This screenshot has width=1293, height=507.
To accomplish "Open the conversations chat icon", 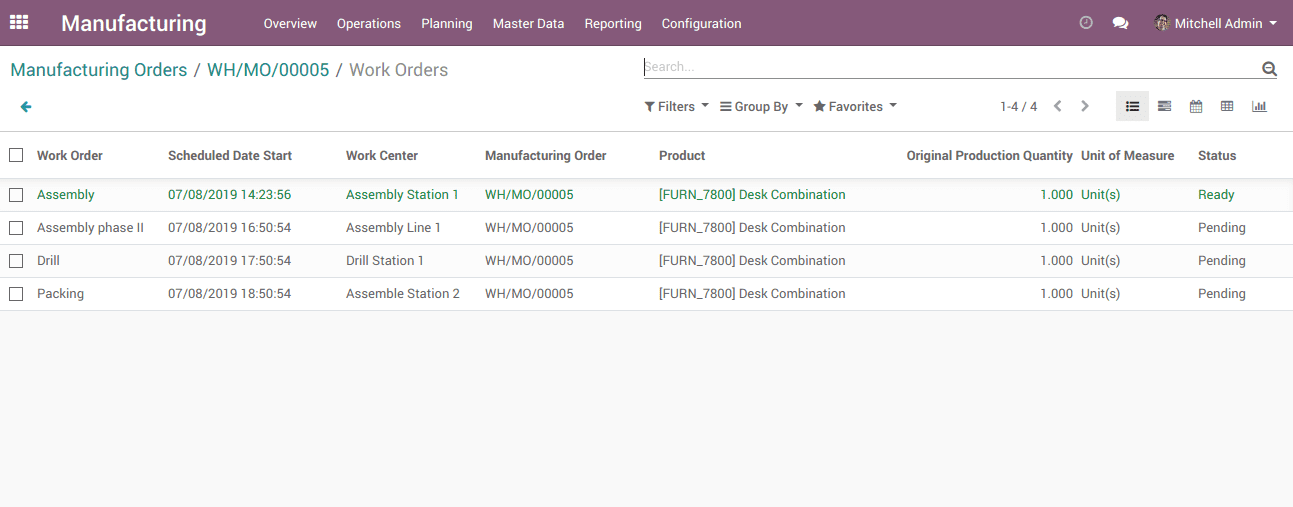I will point(1121,23).
